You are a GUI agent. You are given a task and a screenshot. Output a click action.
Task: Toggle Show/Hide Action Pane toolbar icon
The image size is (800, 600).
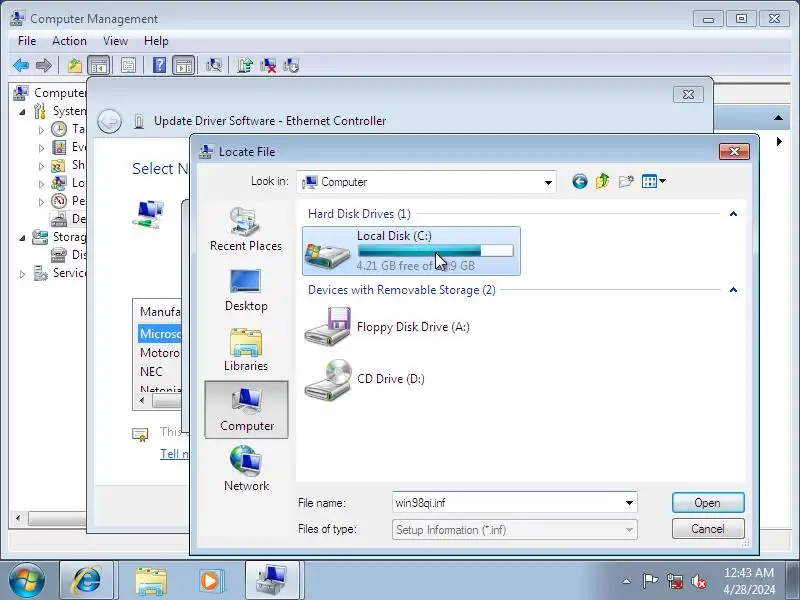(x=184, y=65)
